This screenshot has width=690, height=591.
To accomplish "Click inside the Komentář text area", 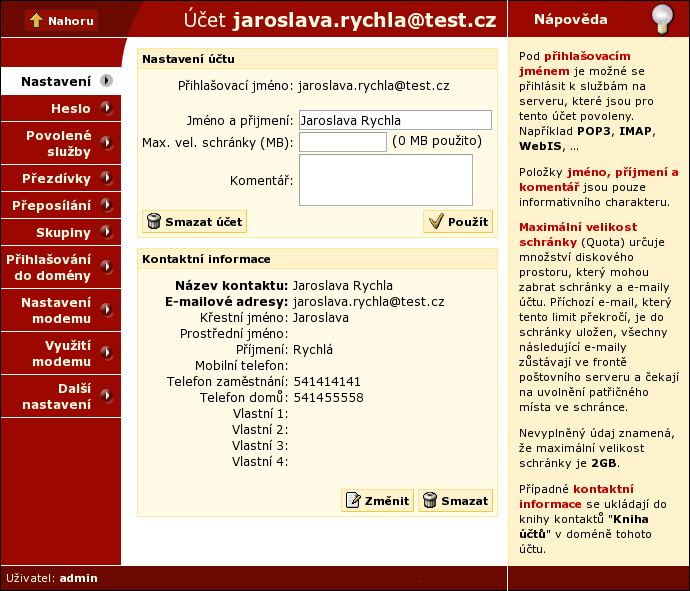I will (x=385, y=179).
